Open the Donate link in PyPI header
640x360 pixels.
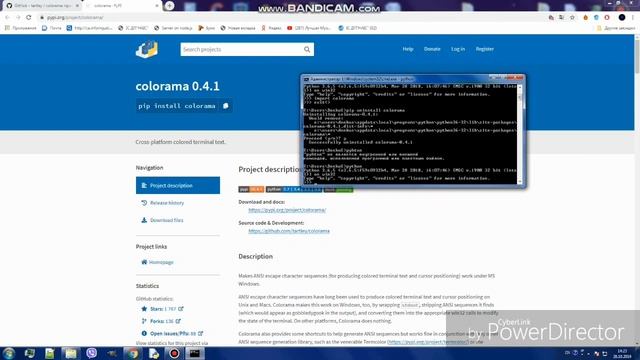click(x=432, y=49)
